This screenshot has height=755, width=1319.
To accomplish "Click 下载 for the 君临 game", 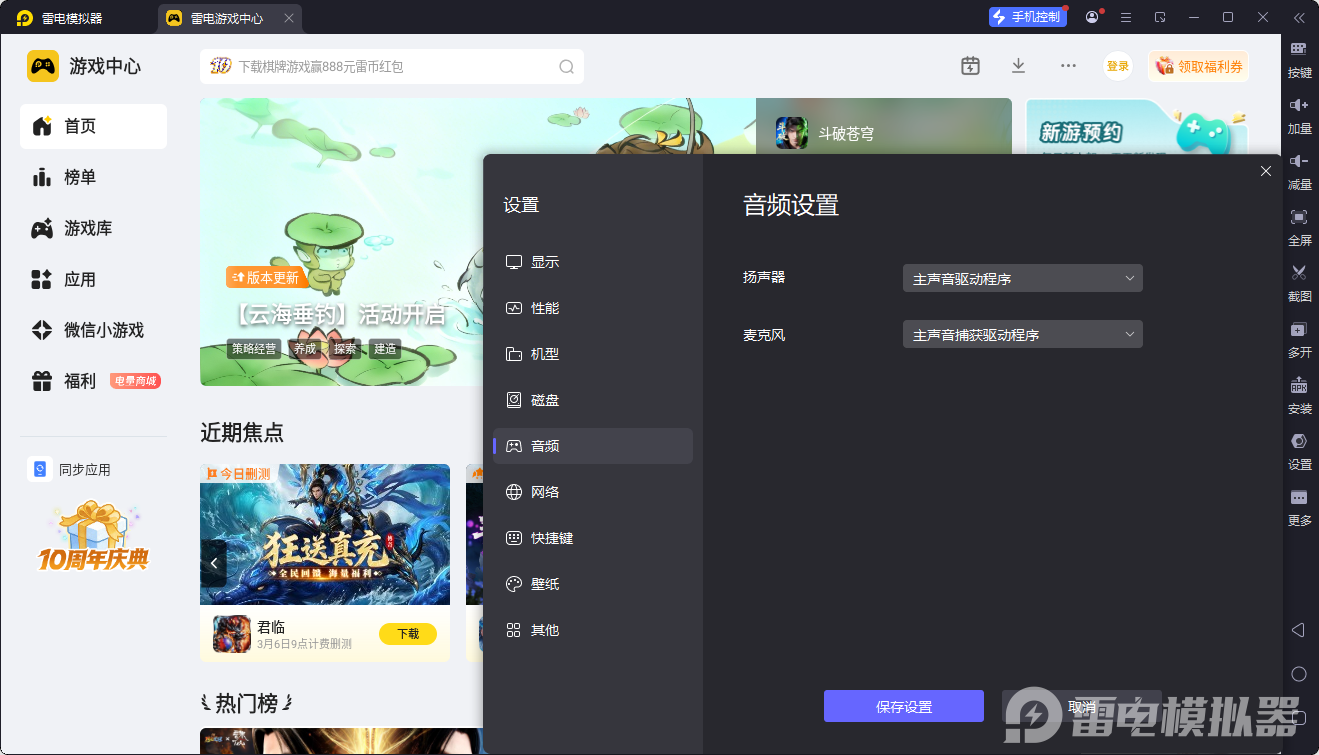I will pos(408,634).
